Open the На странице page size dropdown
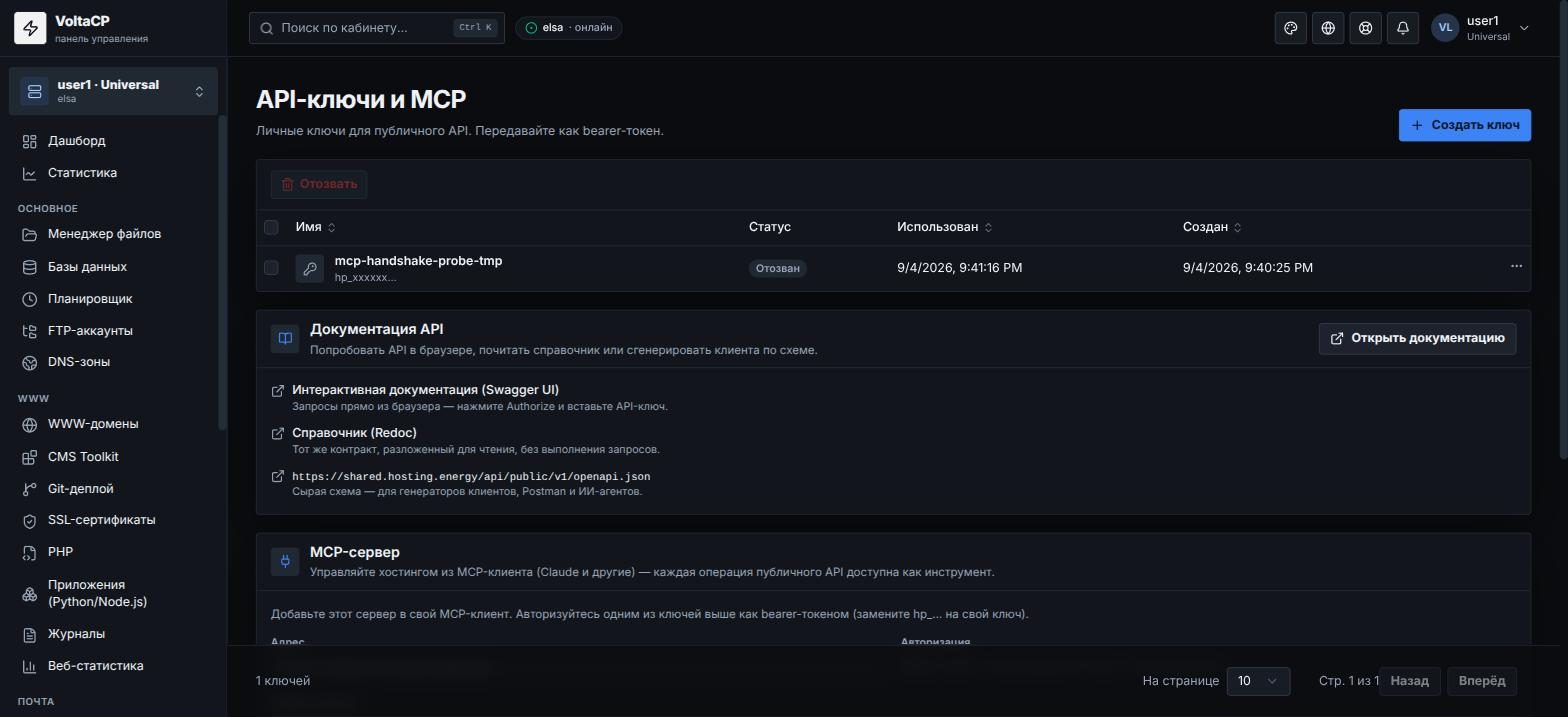The width and height of the screenshot is (1568, 717). click(1257, 681)
